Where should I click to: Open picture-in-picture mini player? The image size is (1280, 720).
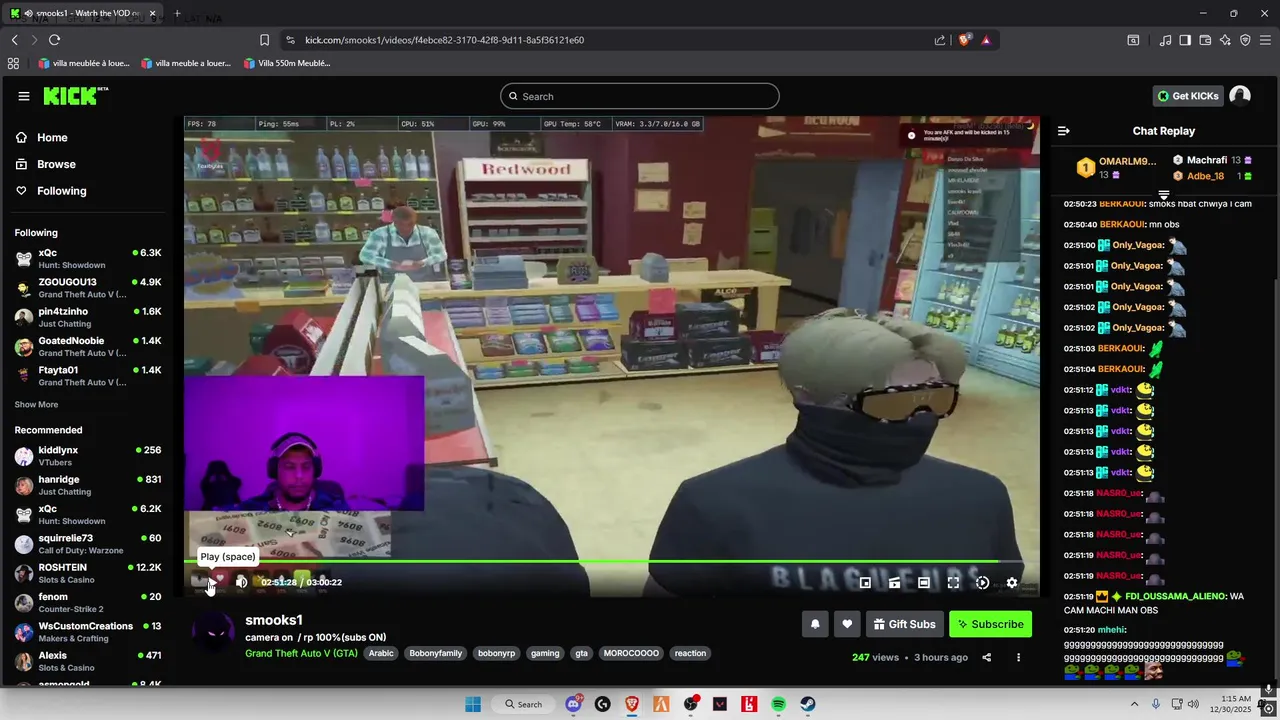(865, 583)
